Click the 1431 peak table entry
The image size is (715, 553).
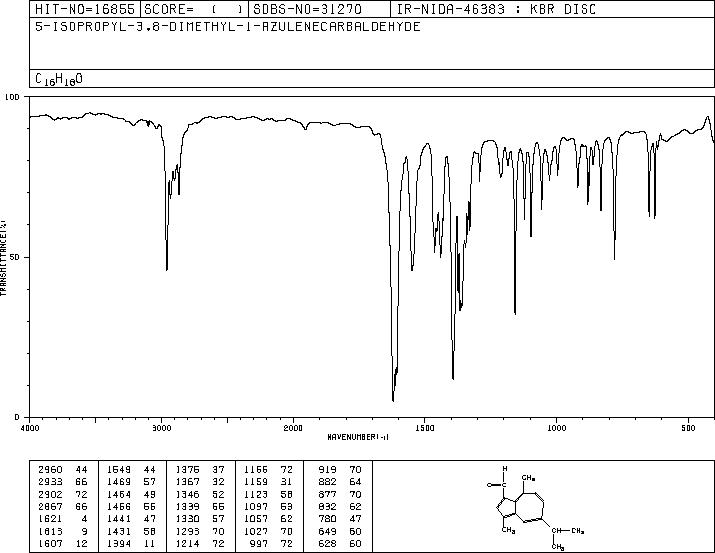coord(131,532)
